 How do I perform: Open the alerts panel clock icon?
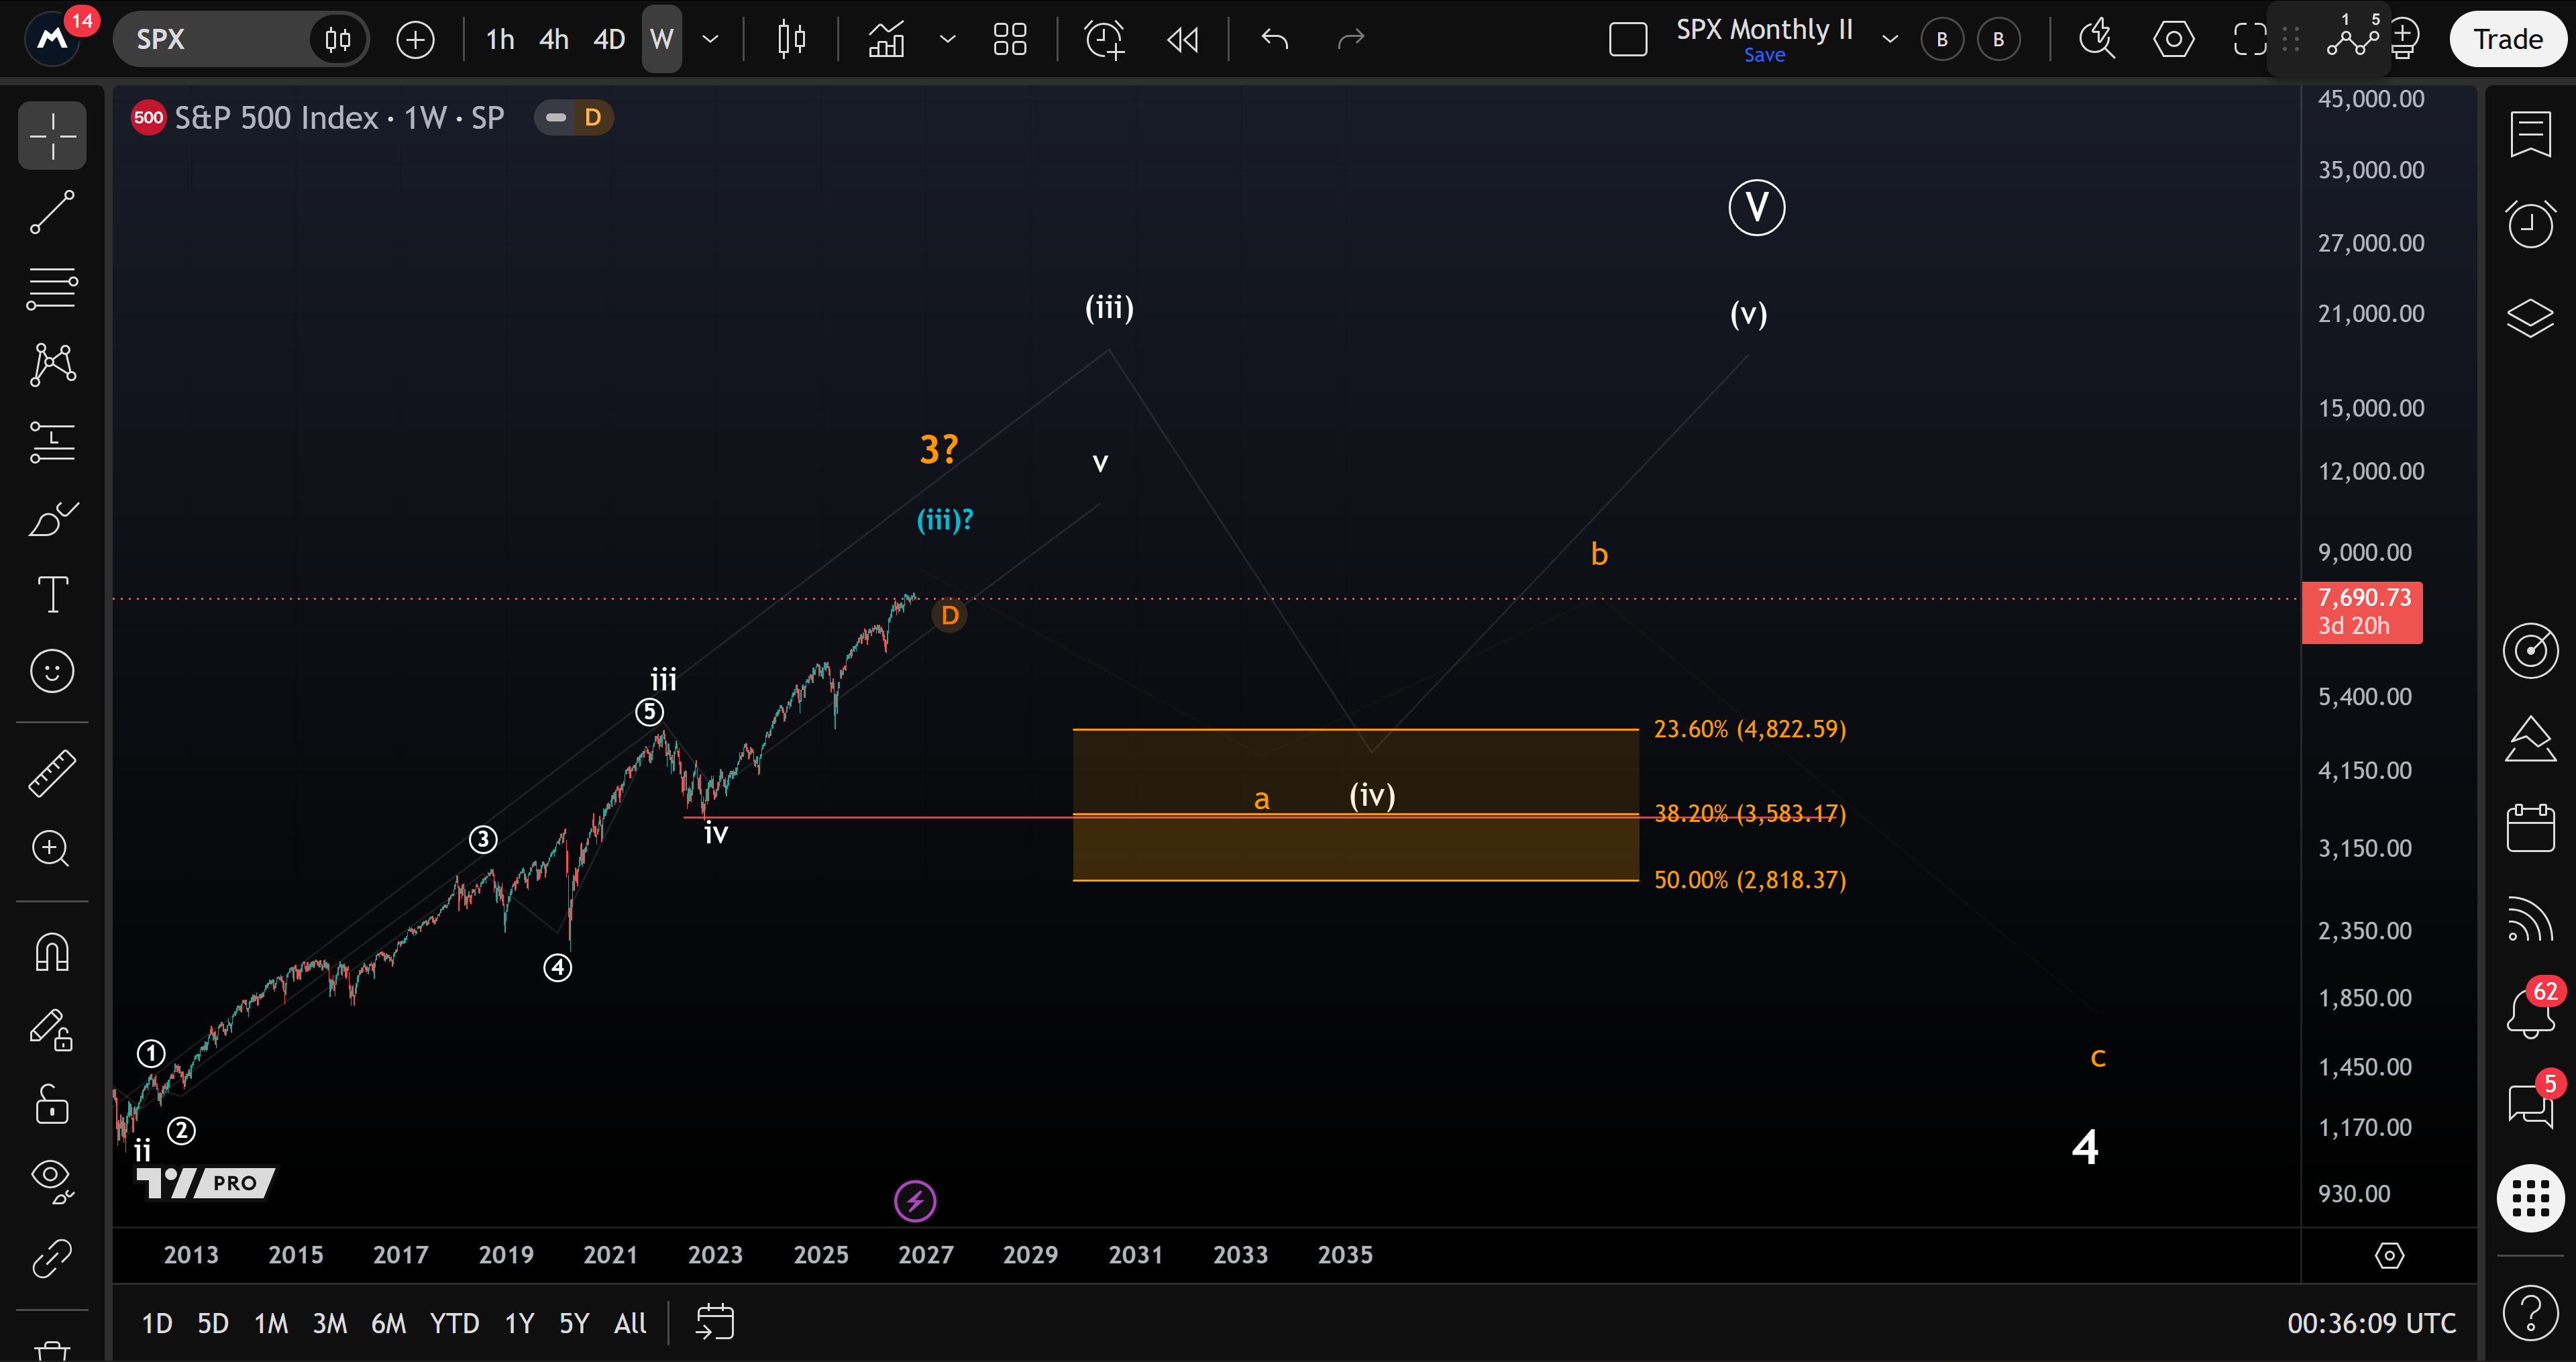[x=2531, y=223]
